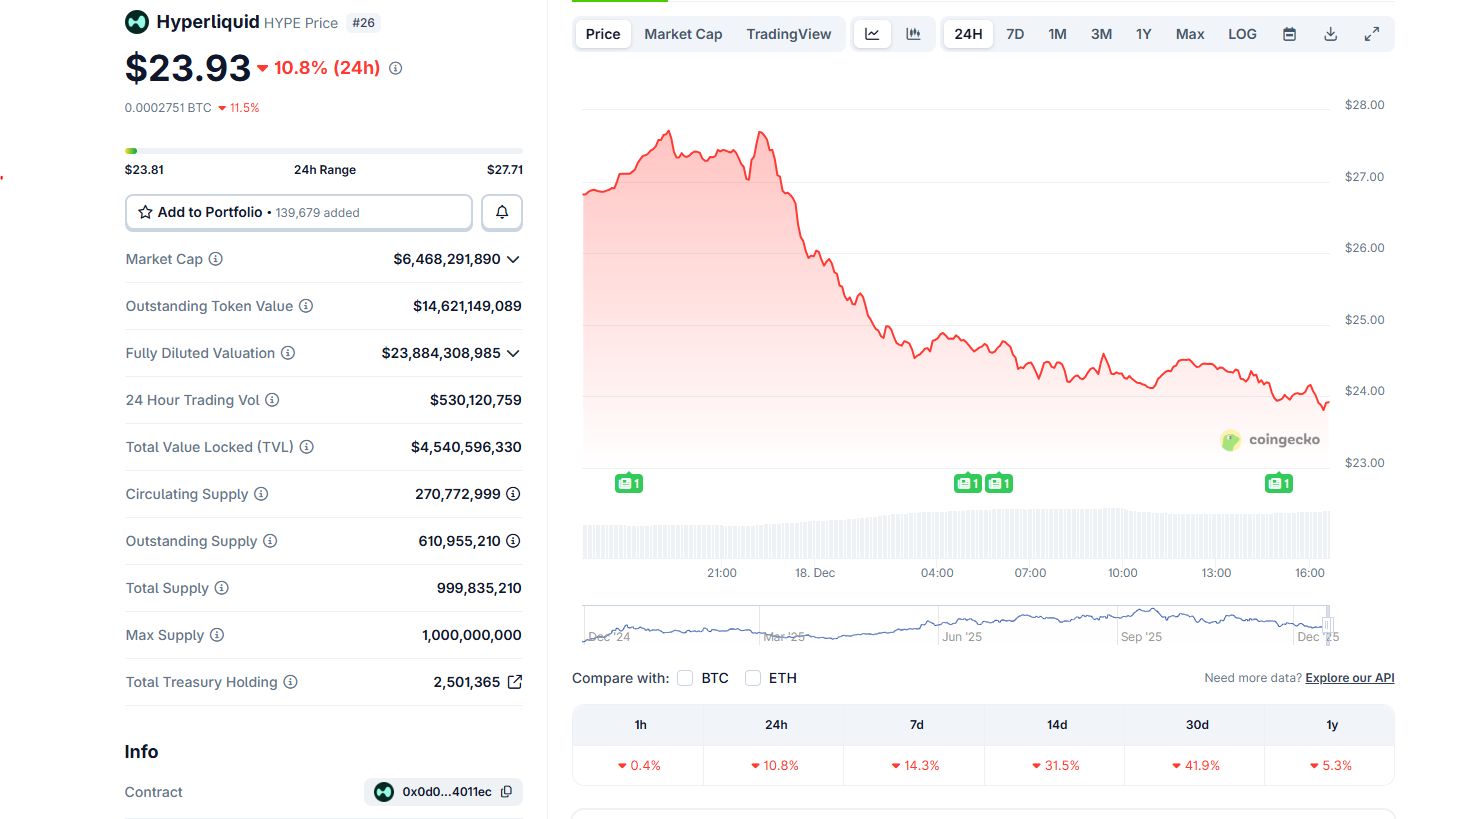The image size is (1462, 819).
Task: Click the 14d change value 31.5%
Action: click(1056, 766)
